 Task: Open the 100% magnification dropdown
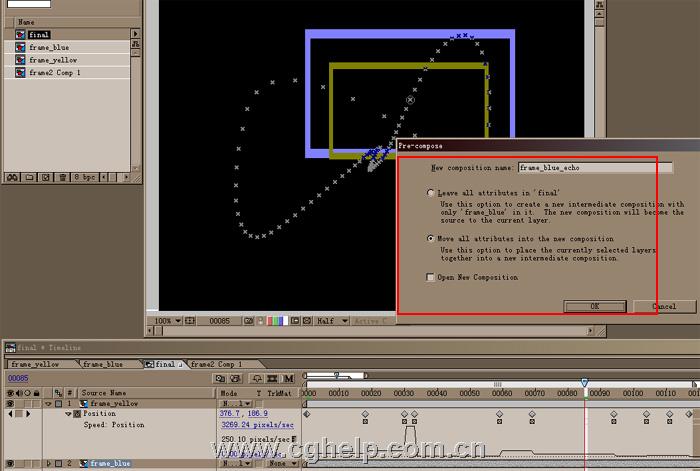click(x=168, y=321)
